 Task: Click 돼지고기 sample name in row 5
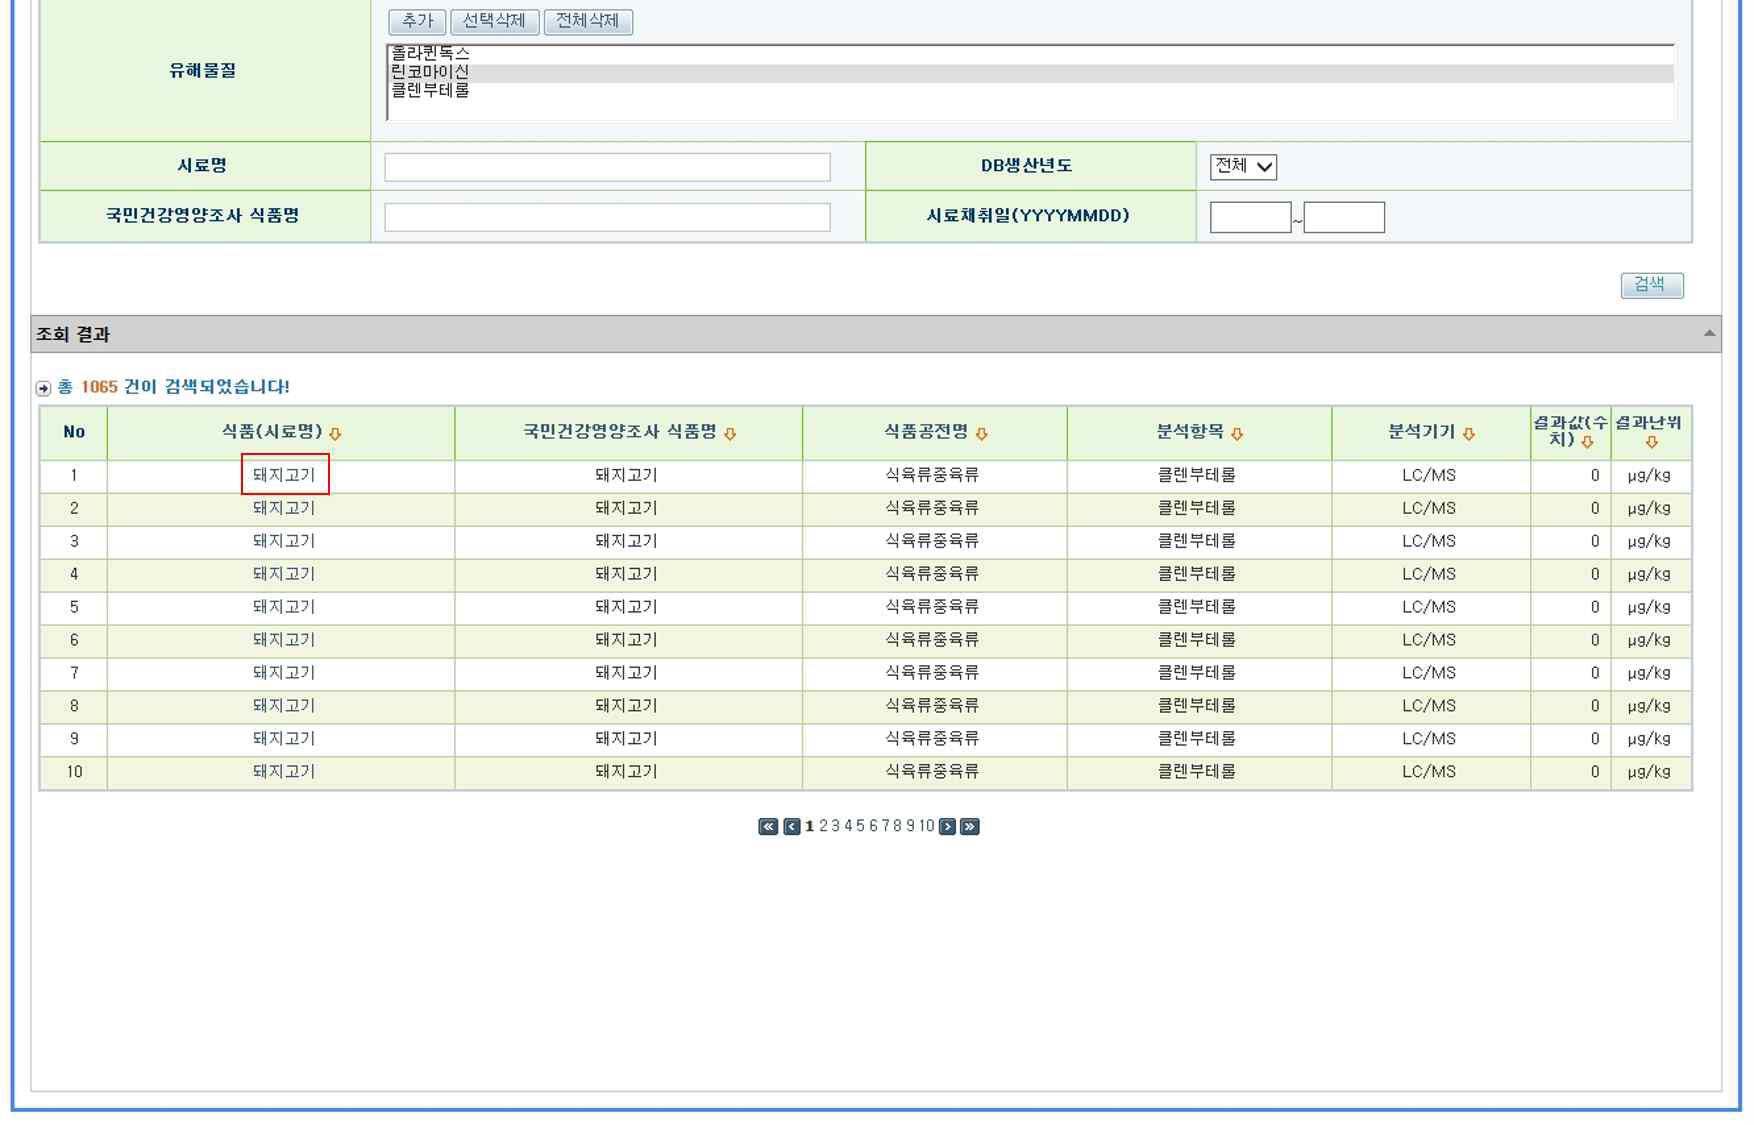pos(284,607)
